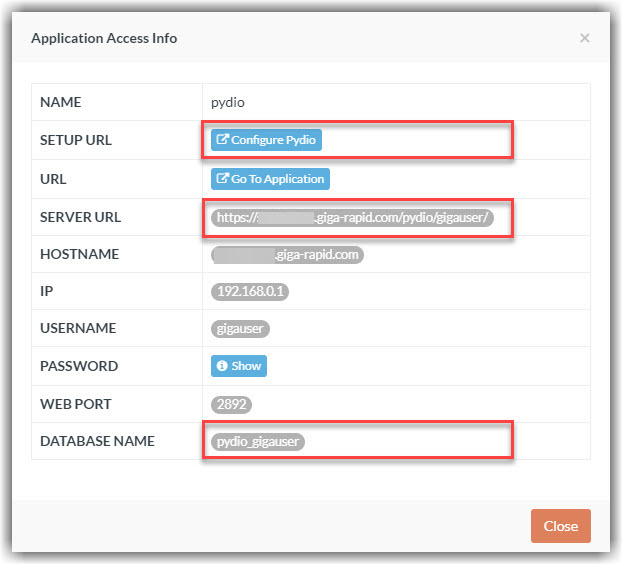The height and width of the screenshot is (565, 623).
Task: Close the dialog with the orange Close button
Action: point(561,526)
